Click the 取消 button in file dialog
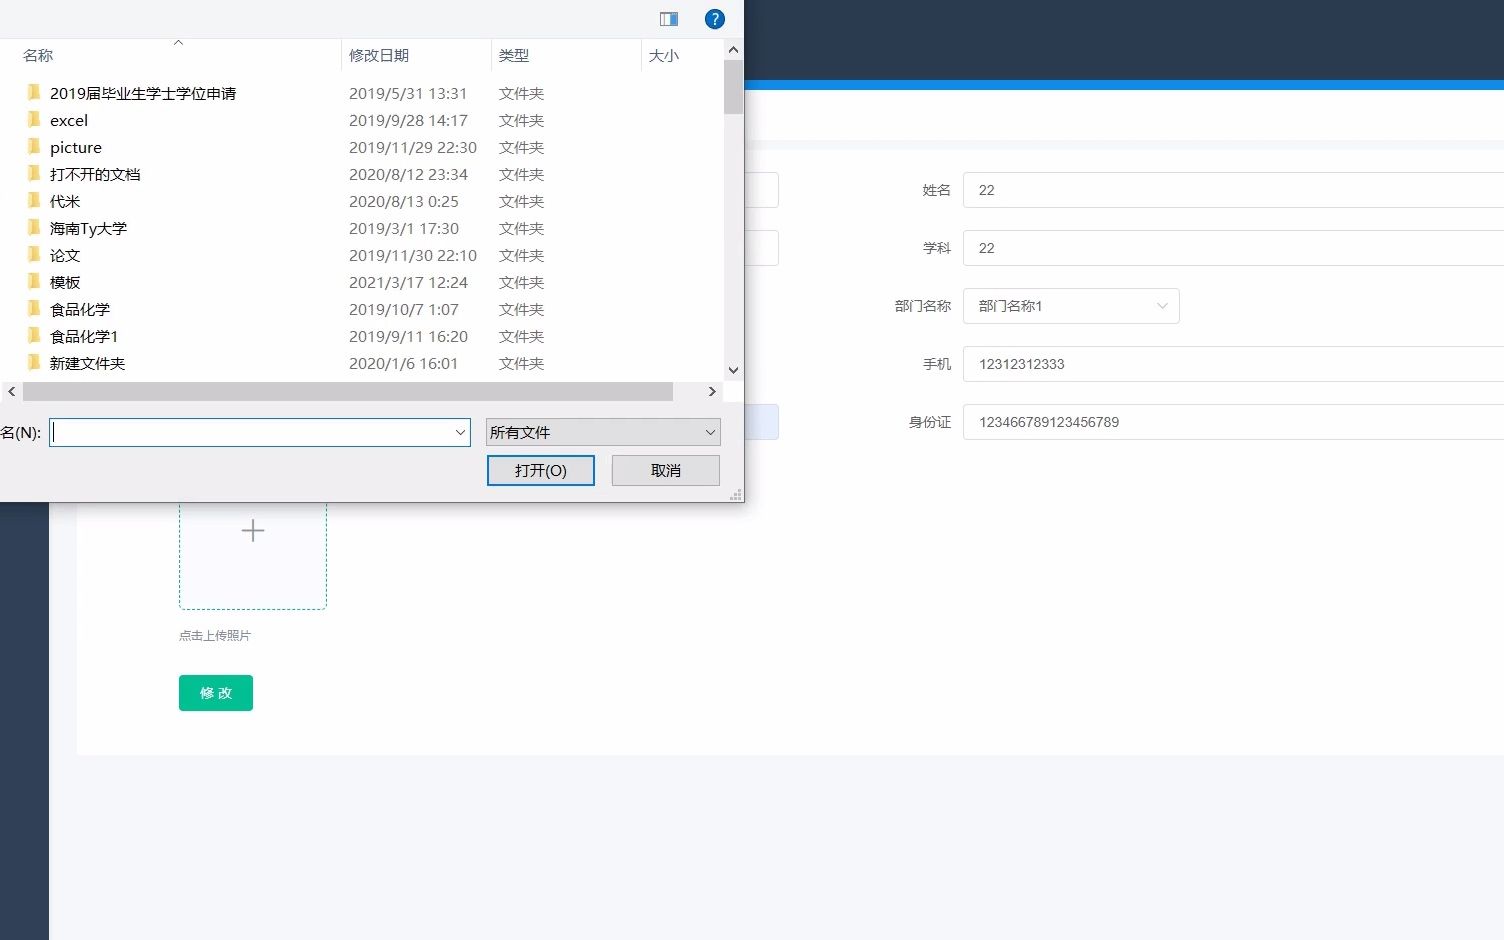 pos(666,470)
